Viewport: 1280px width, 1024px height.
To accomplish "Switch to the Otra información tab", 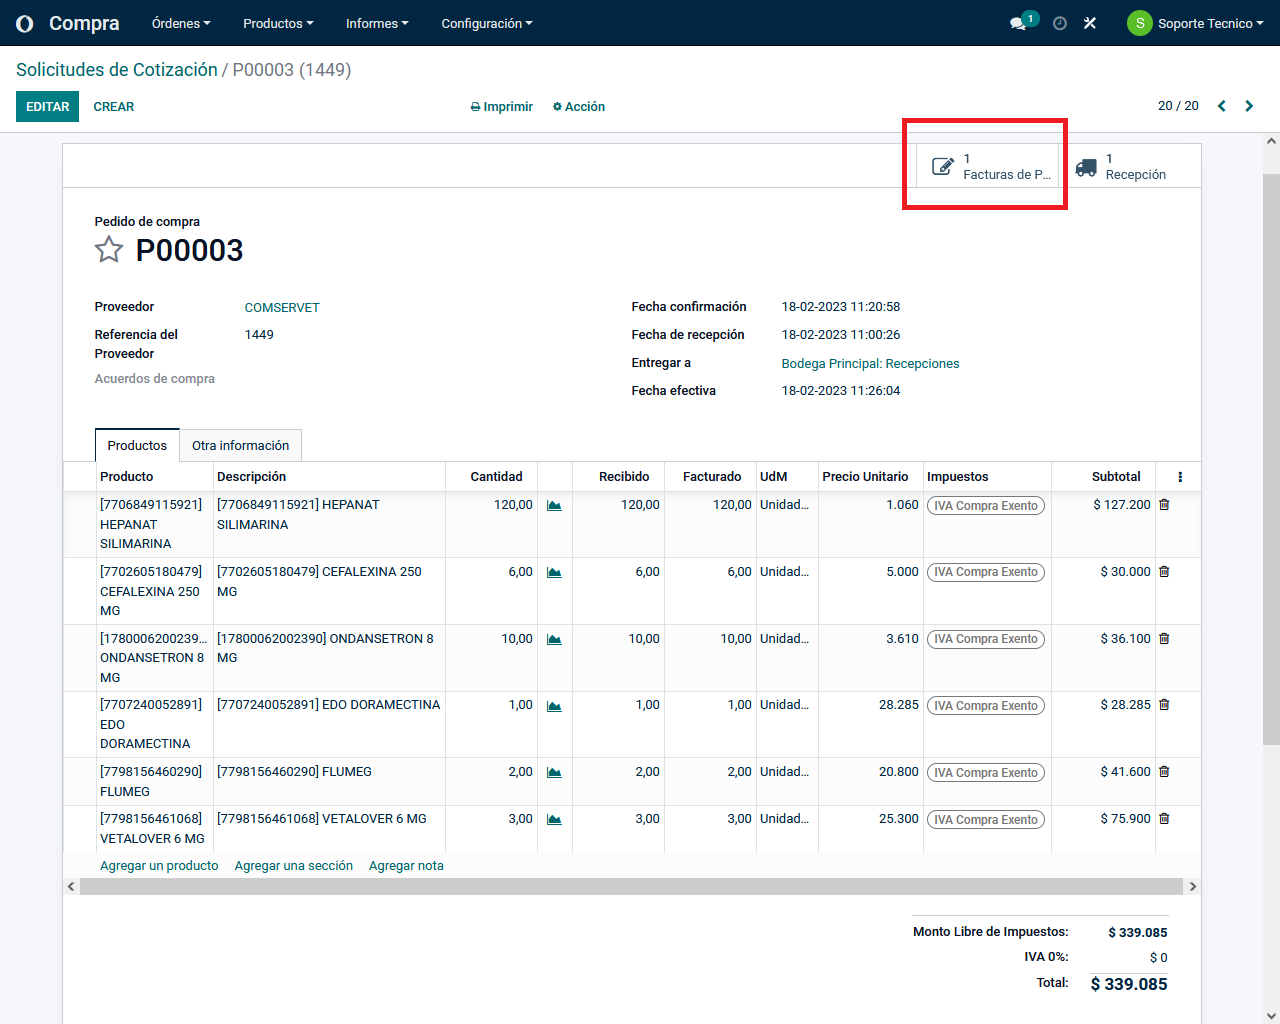I will [x=240, y=446].
